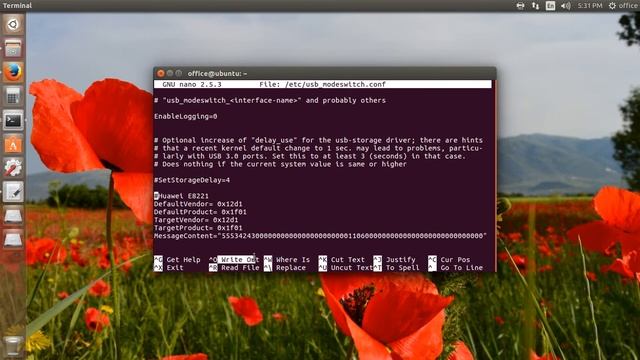Click the comment line starting 'that a recent kernel'

click(x=318, y=148)
